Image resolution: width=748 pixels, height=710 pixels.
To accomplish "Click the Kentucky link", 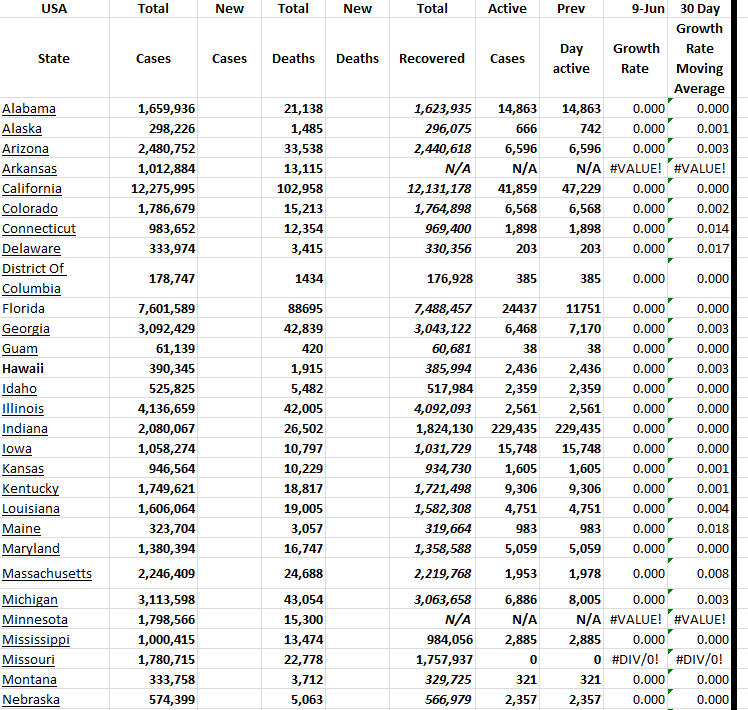I will (31, 488).
